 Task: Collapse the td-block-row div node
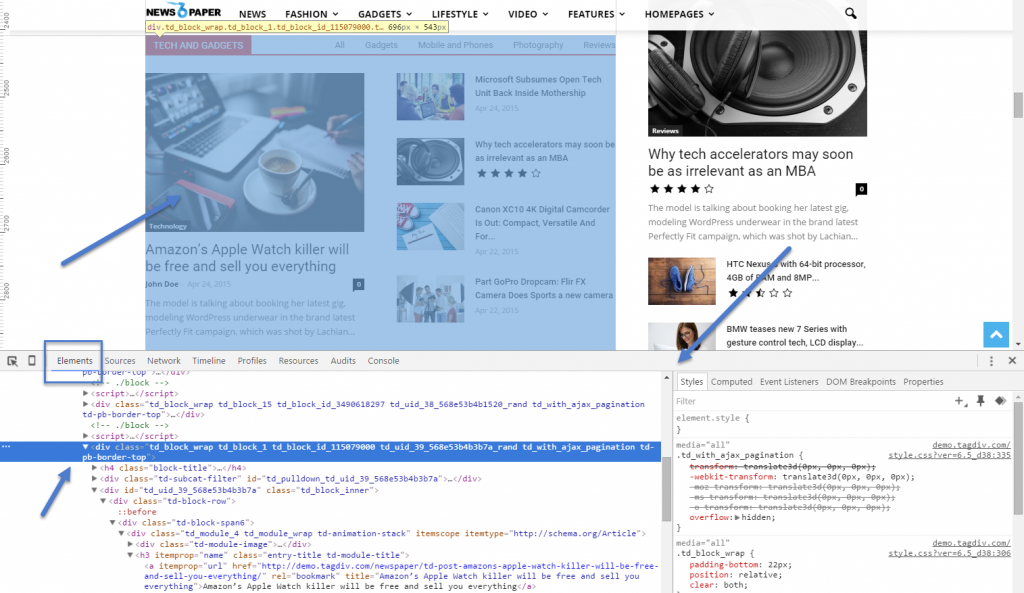coord(103,501)
